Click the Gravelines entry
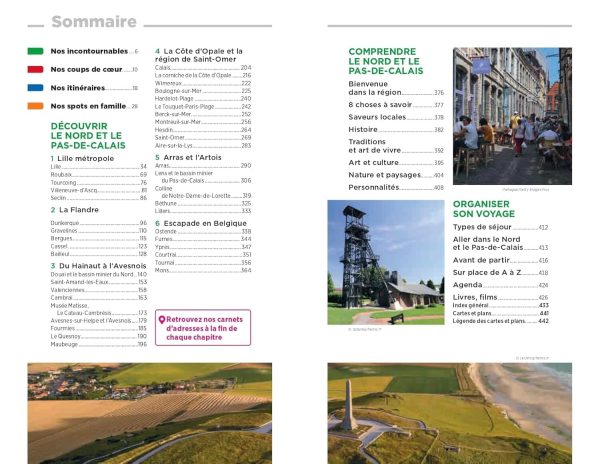Screen dimensions: 600x464 [x=99, y=231]
